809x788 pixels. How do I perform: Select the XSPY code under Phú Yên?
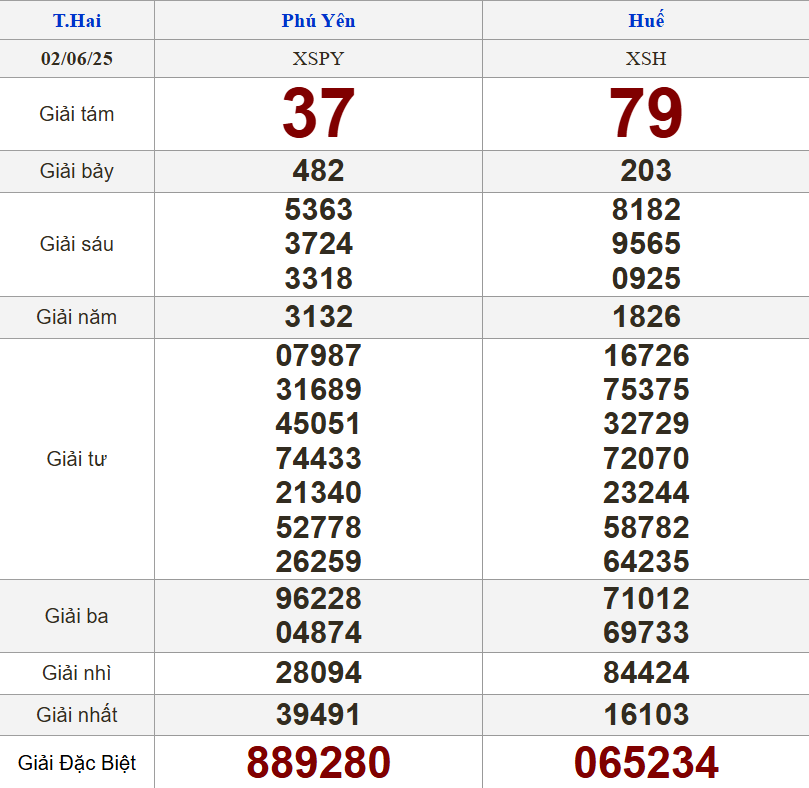(x=318, y=58)
